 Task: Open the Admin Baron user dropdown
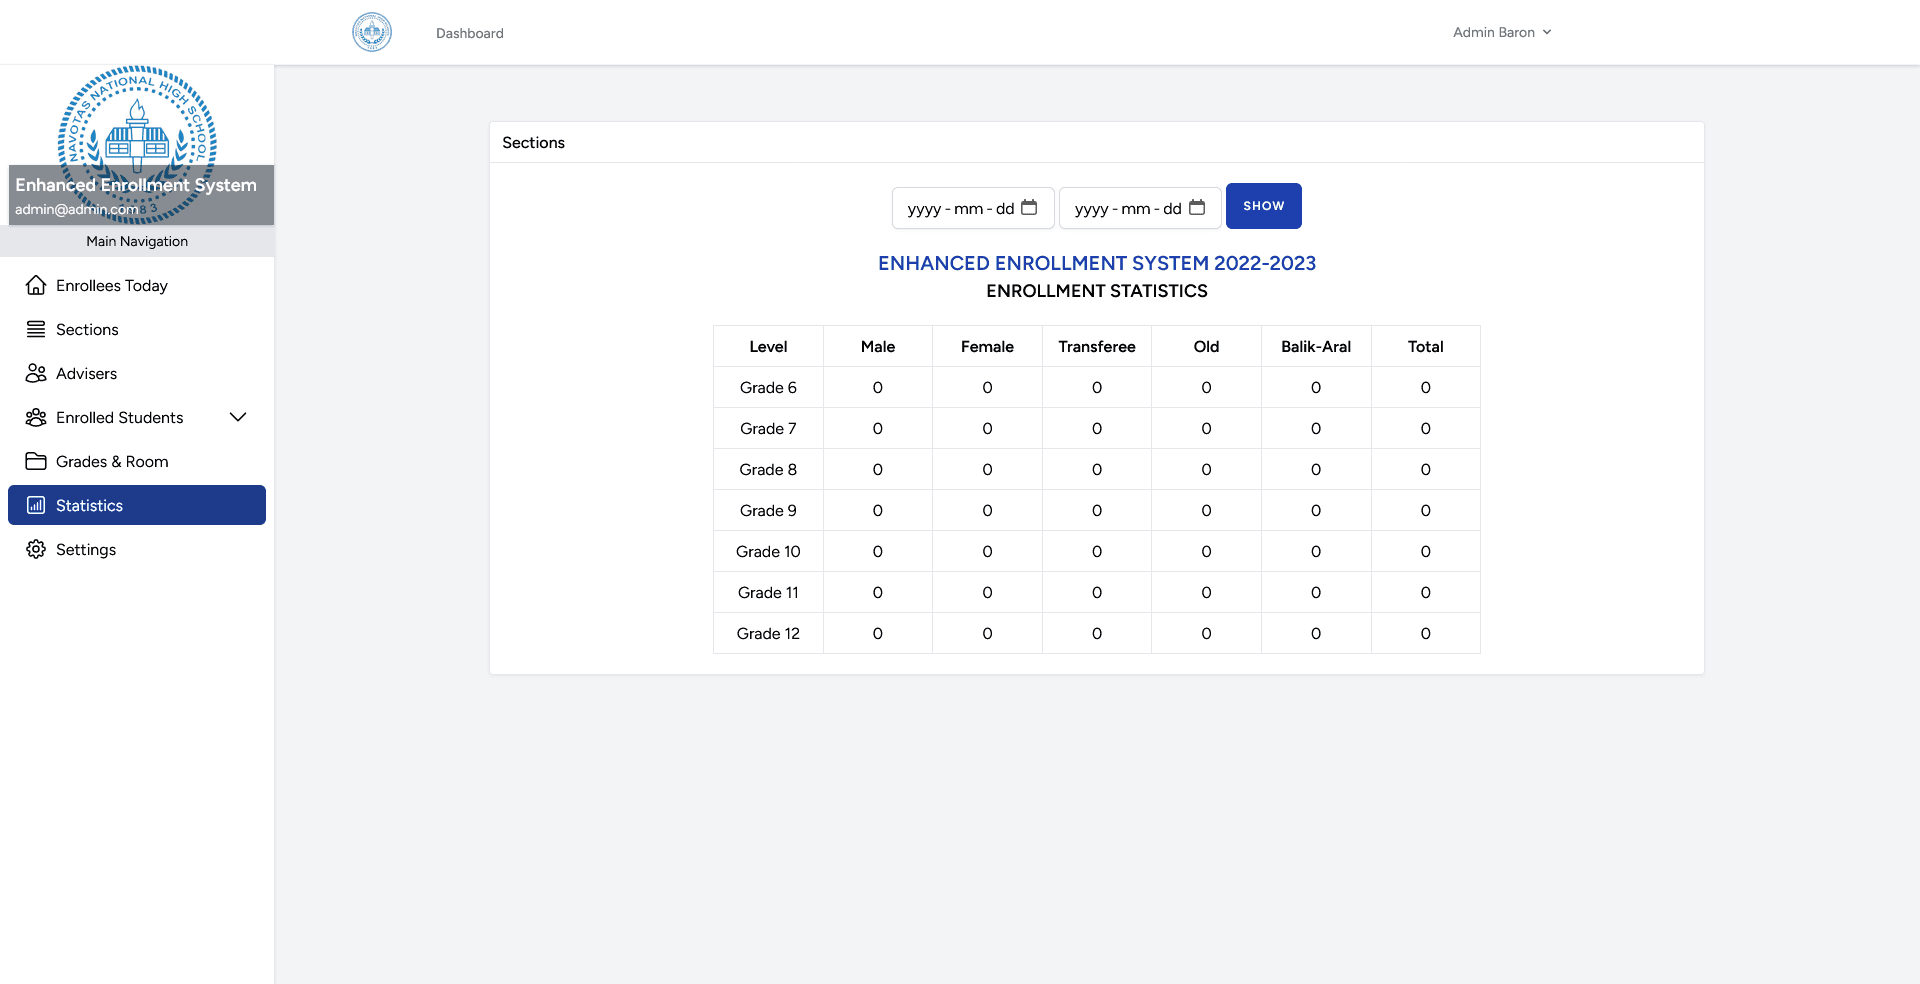coord(1501,32)
